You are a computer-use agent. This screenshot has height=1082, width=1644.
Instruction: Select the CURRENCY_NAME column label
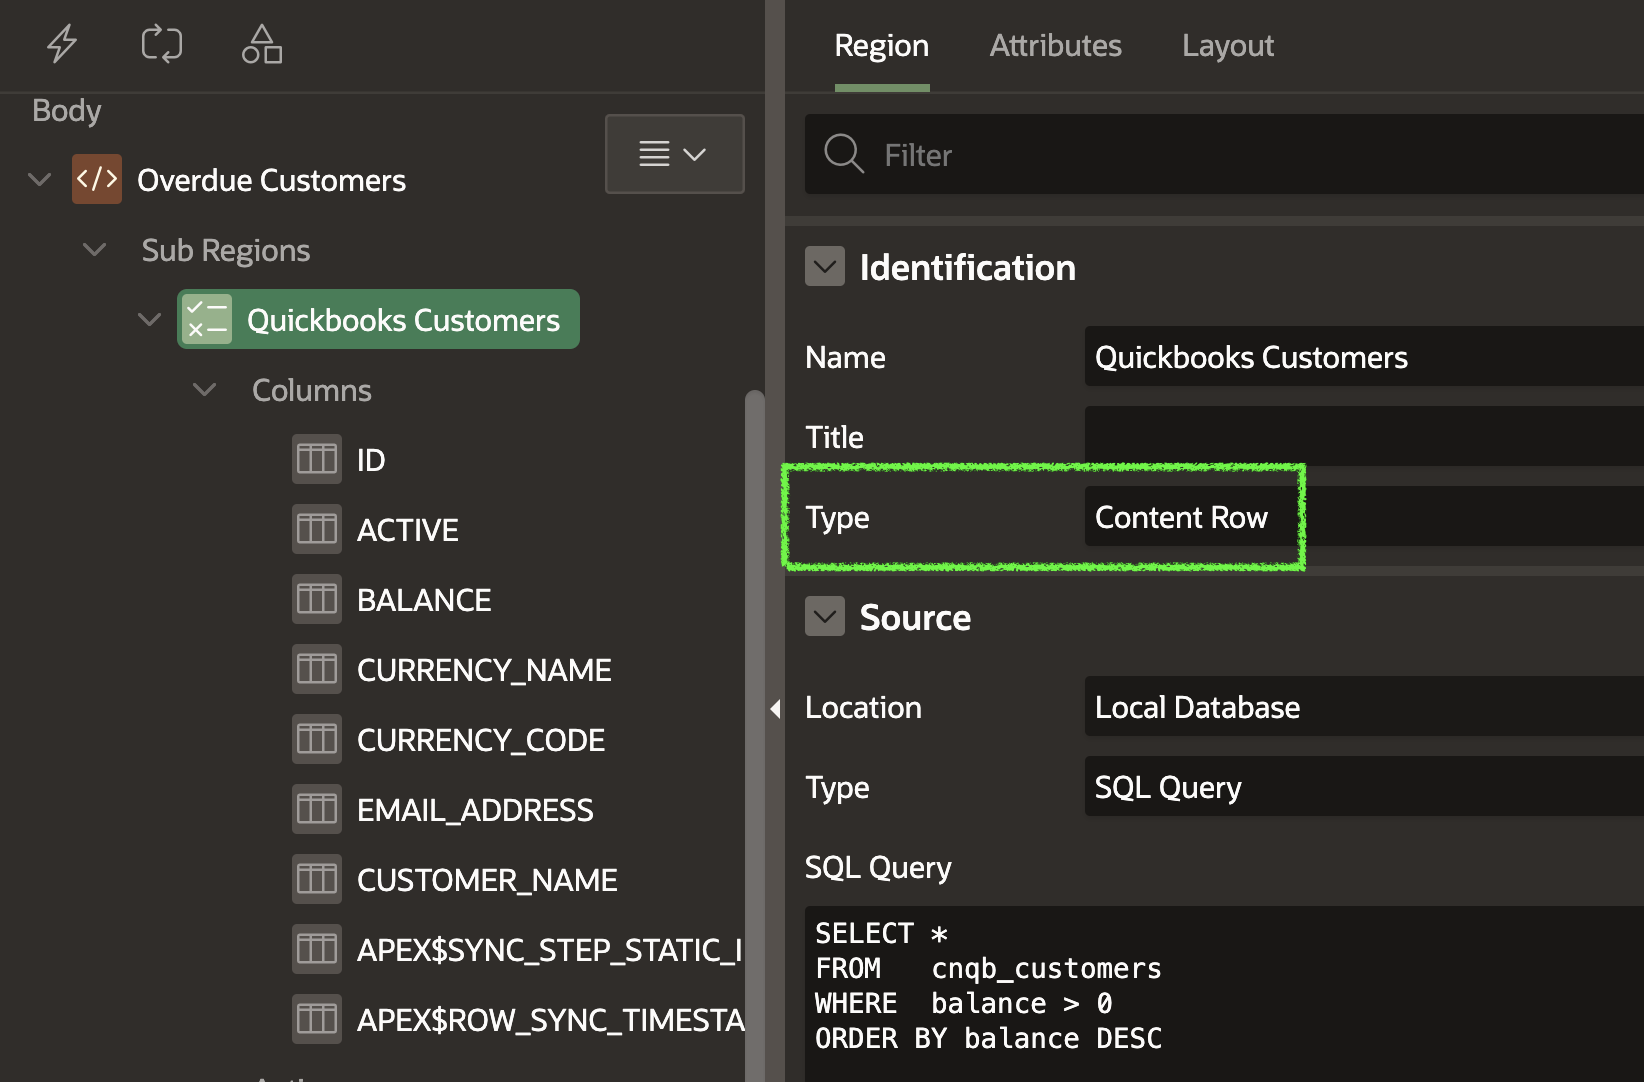484,670
